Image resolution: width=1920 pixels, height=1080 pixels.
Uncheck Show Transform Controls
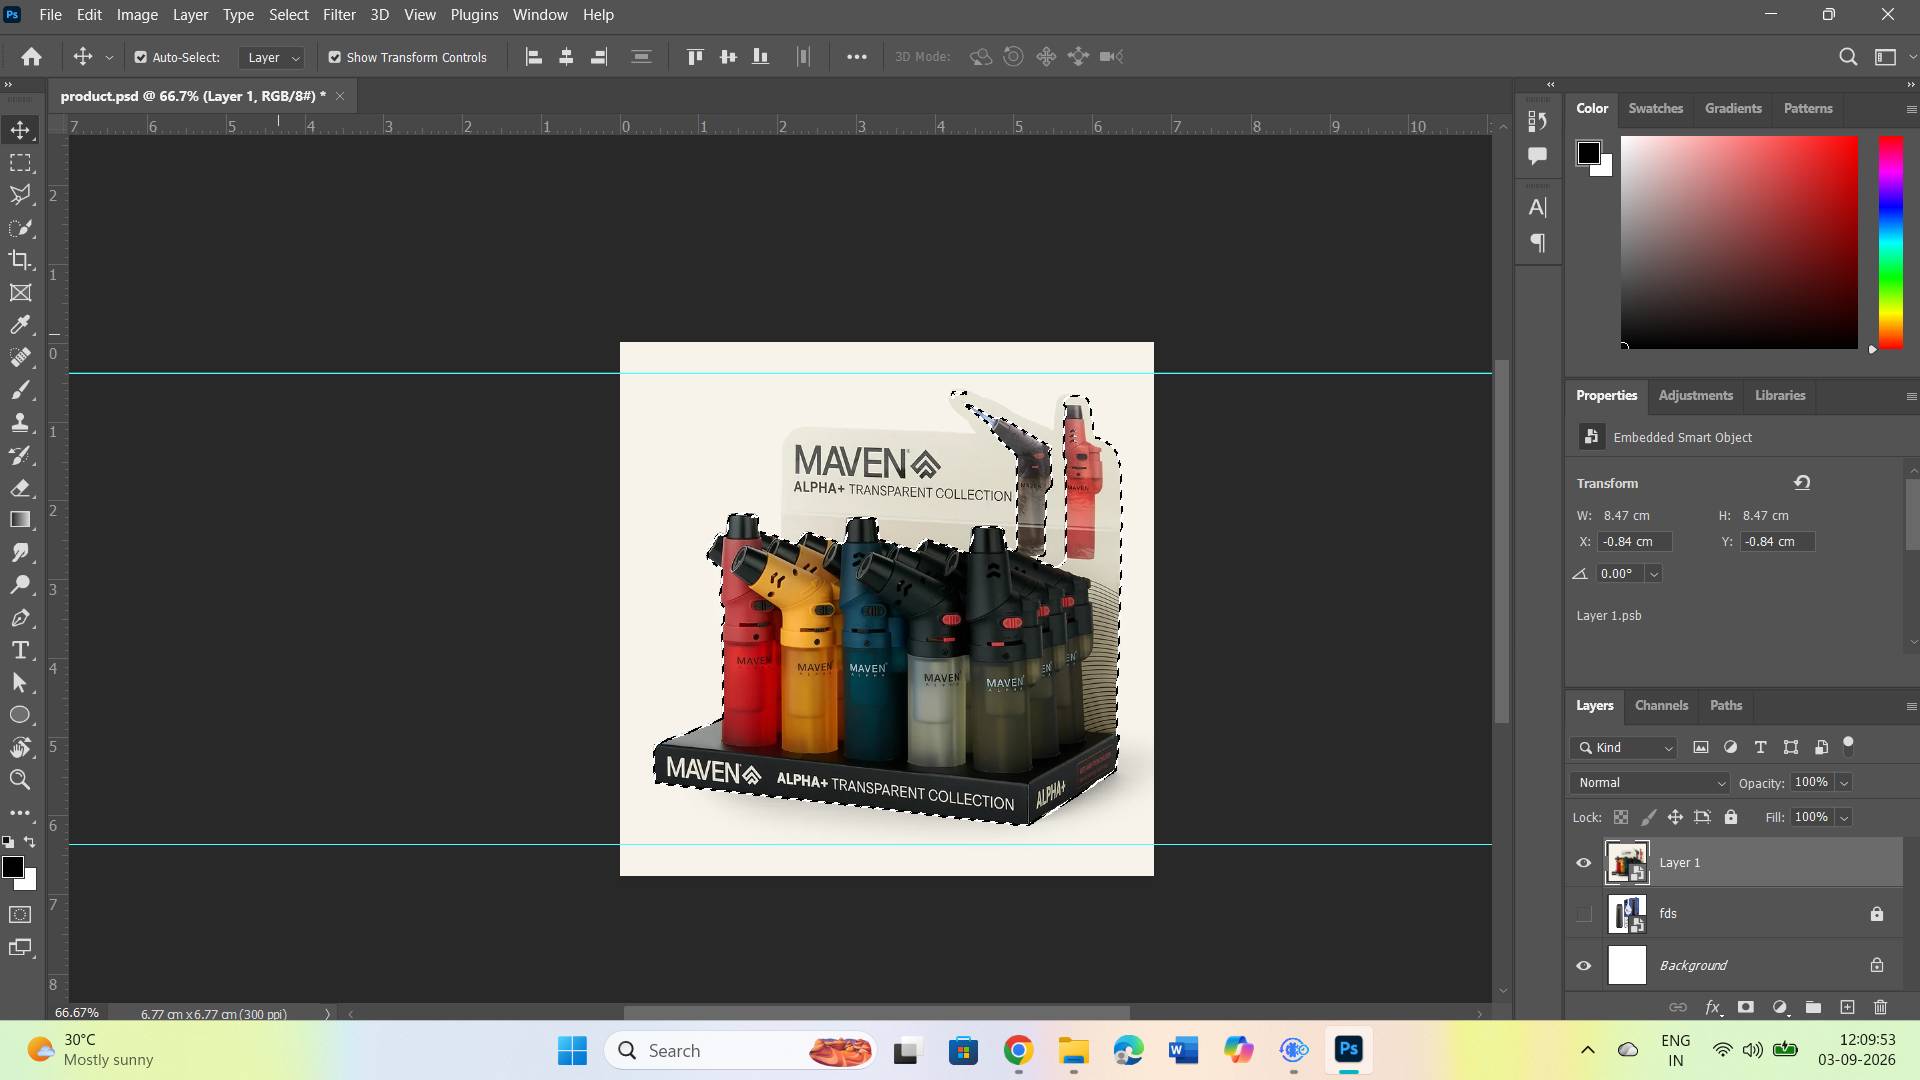click(x=335, y=57)
